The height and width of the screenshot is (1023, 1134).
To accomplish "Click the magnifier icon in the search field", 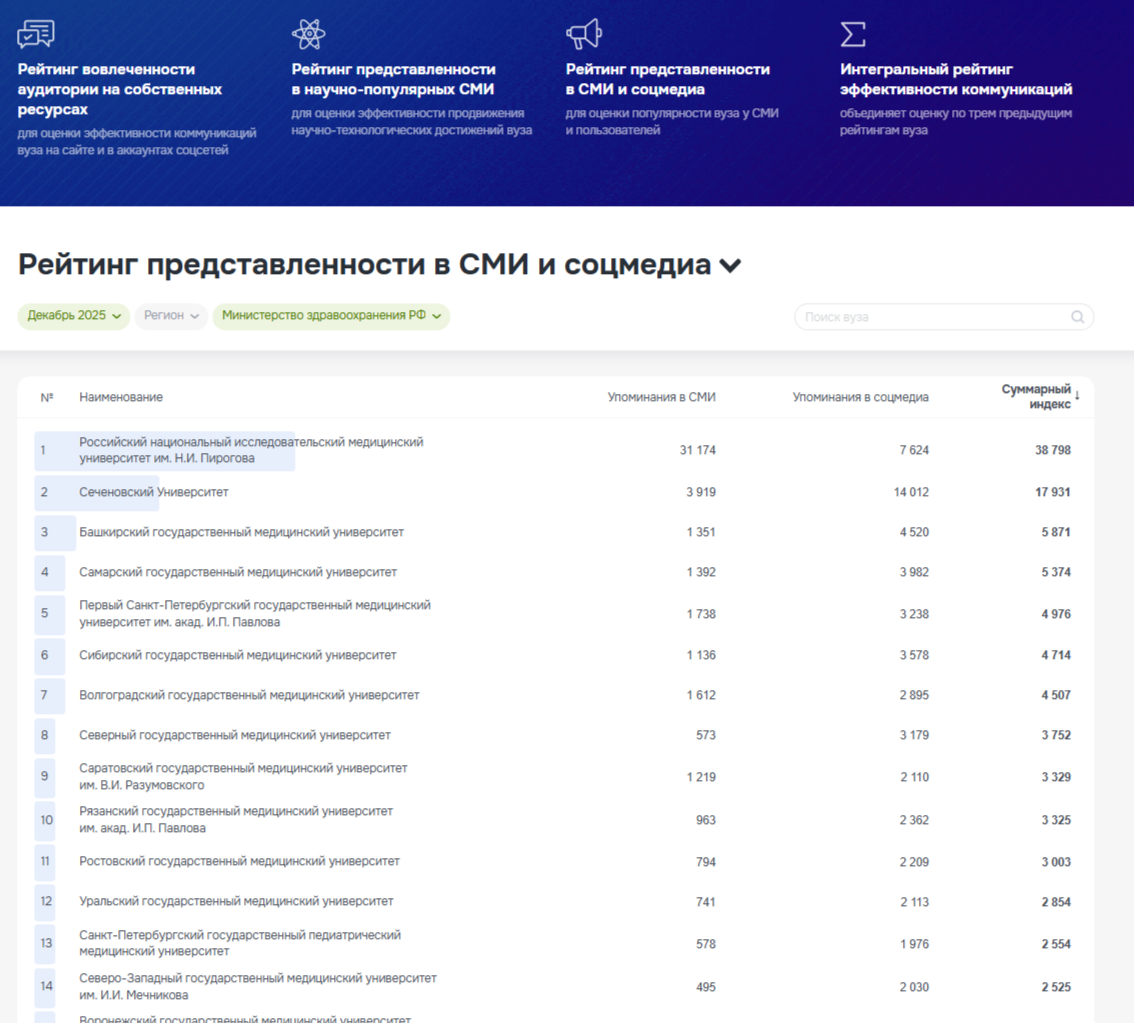I will tap(1077, 317).
